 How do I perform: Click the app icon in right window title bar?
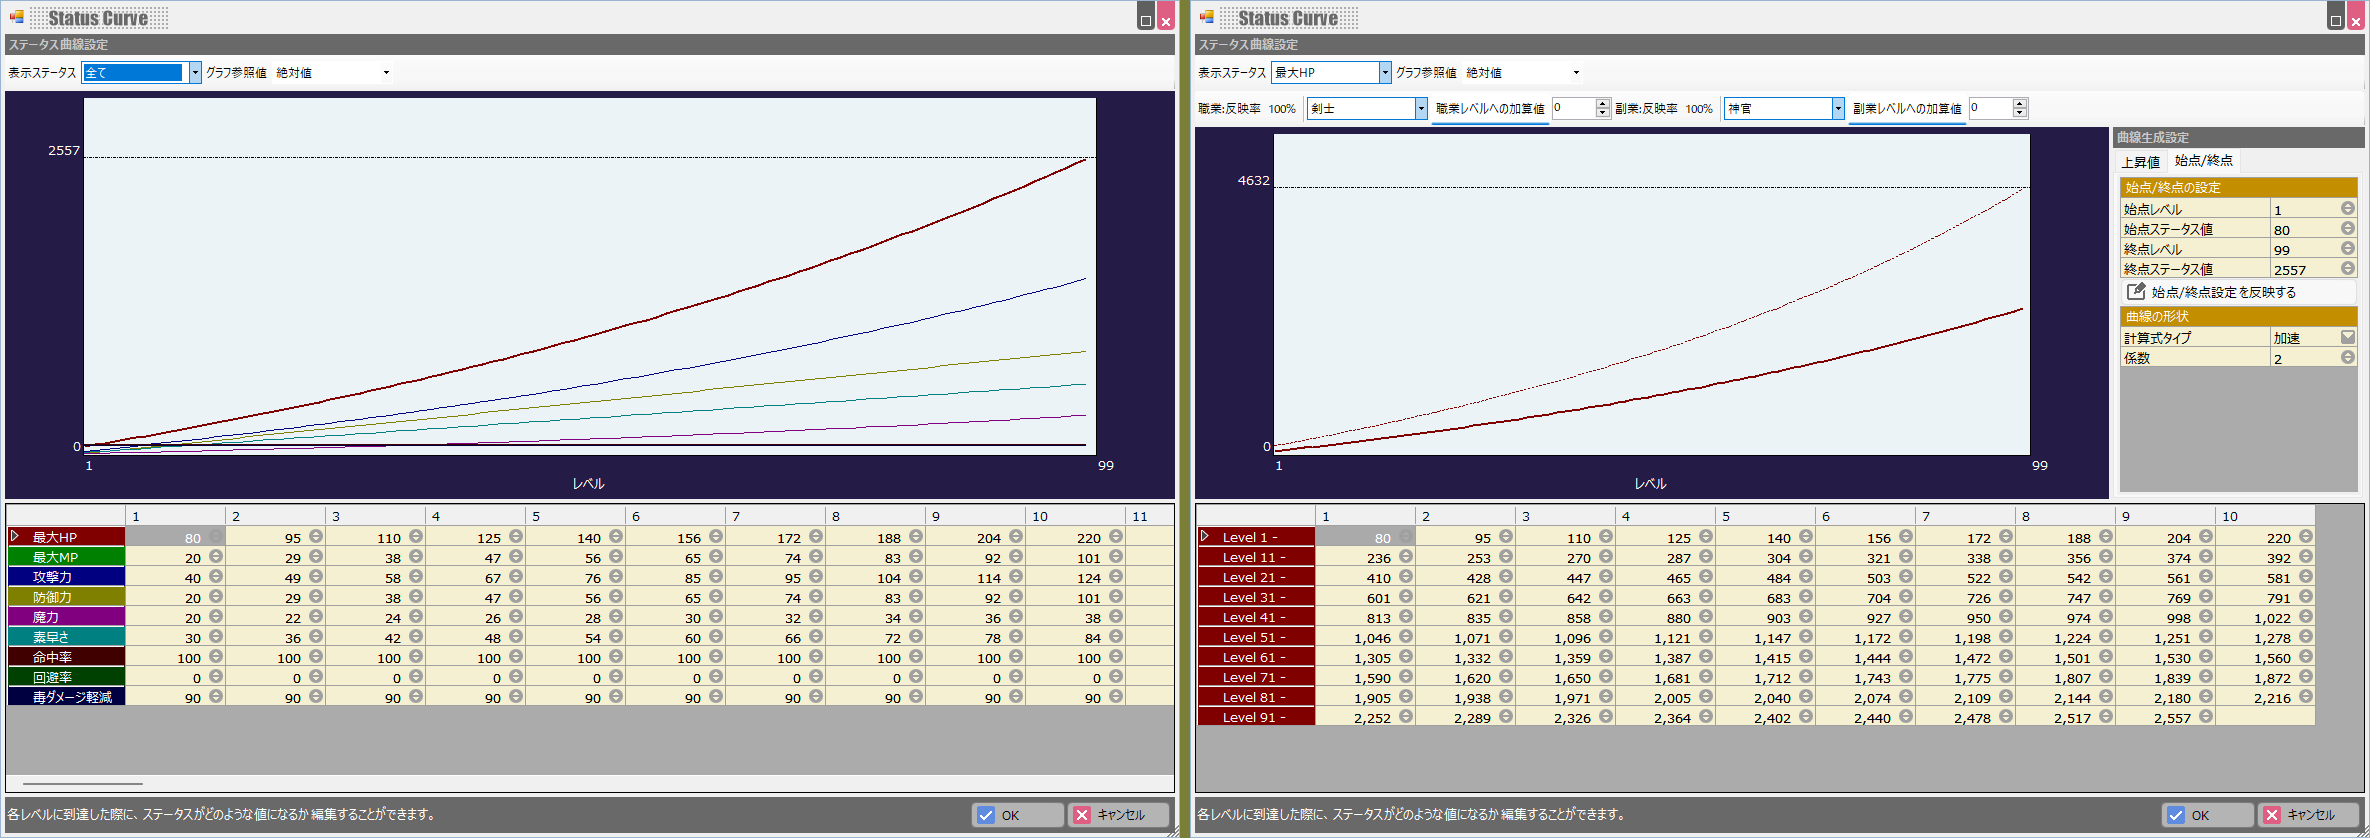pyautogui.click(x=1207, y=17)
